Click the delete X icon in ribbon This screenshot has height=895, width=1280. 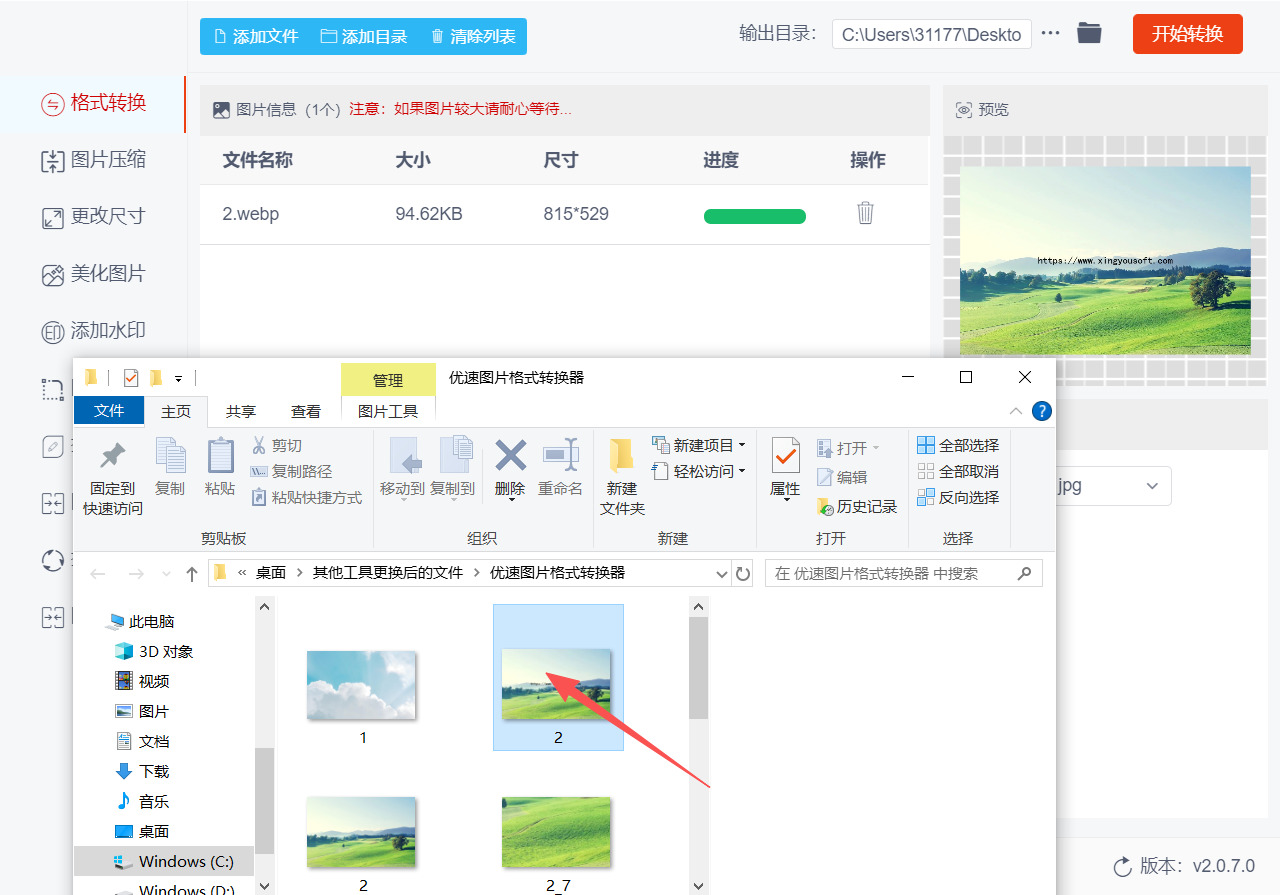tap(510, 456)
